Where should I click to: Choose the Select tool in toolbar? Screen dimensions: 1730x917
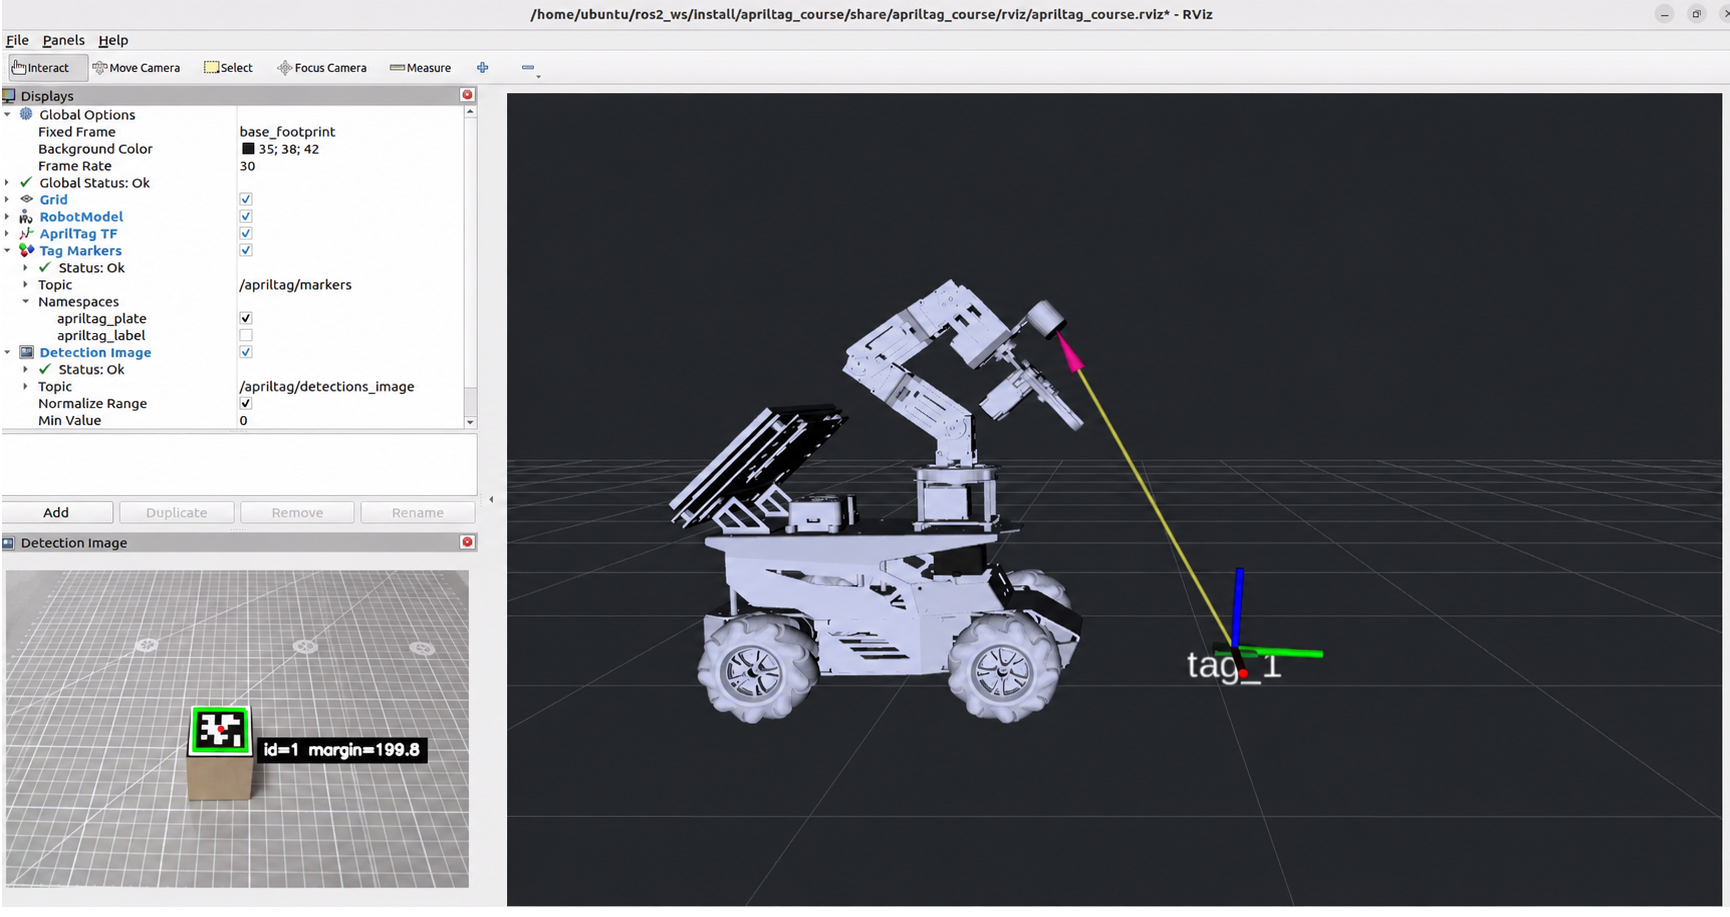tap(228, 68)
